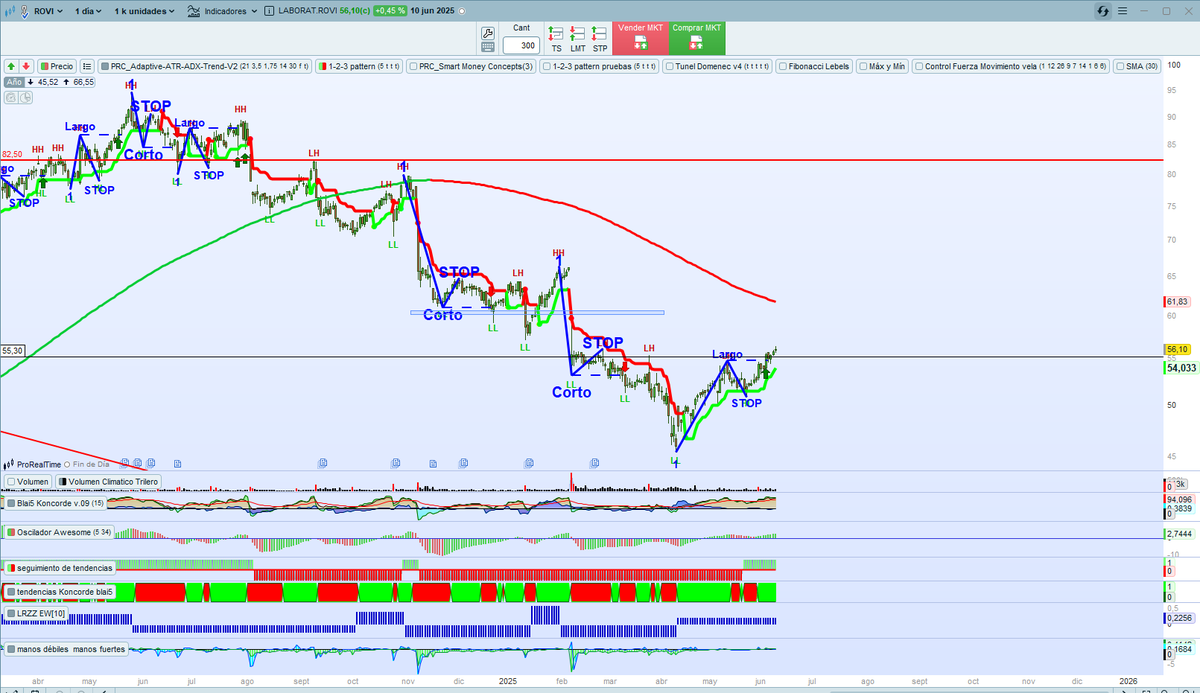Toggle Volumen Climatico Trilero indicator
Screen dimensions: 1200x693
pos(108,481)
